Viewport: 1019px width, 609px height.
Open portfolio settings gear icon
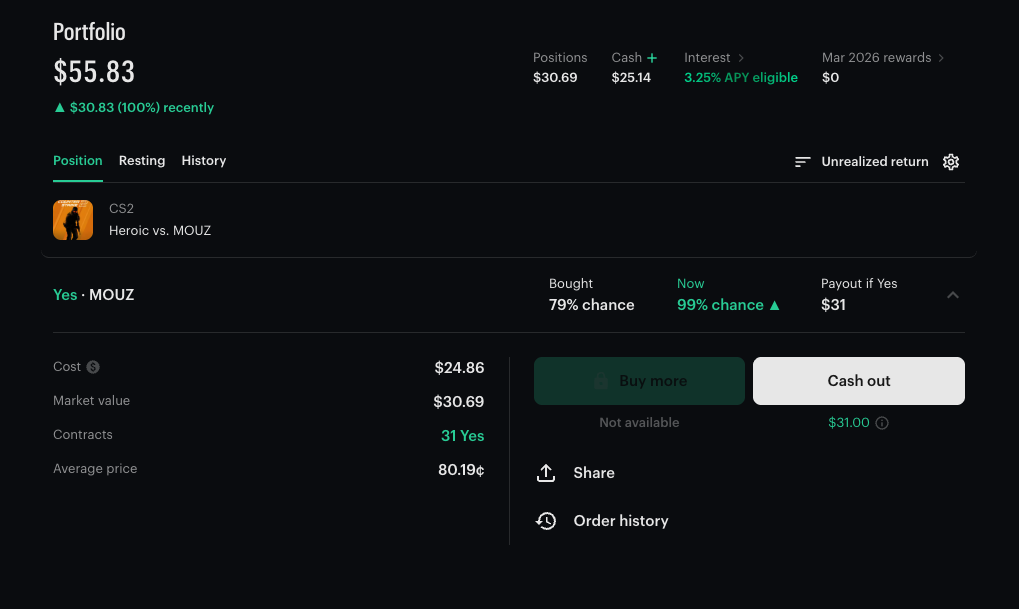(x=951, y=162)
